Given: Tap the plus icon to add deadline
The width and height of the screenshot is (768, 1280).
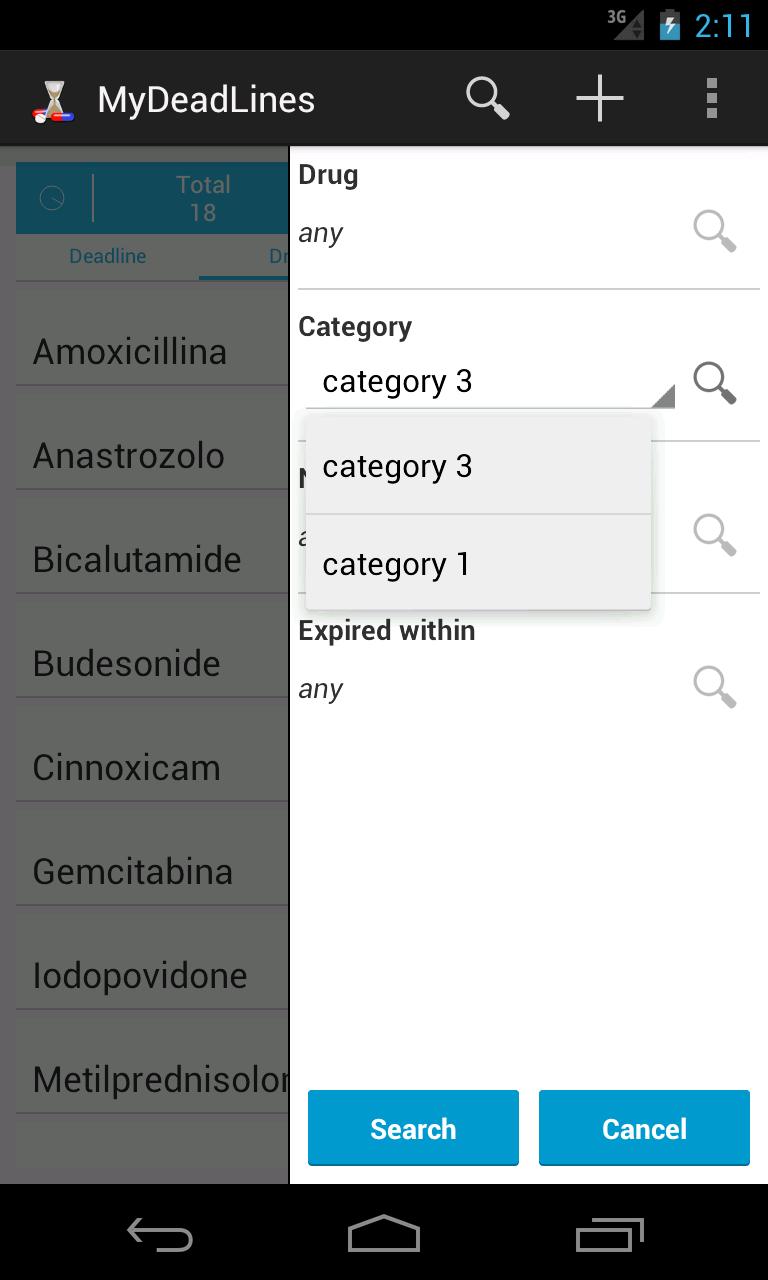Looking at the screenshot, I should (600, 99).
